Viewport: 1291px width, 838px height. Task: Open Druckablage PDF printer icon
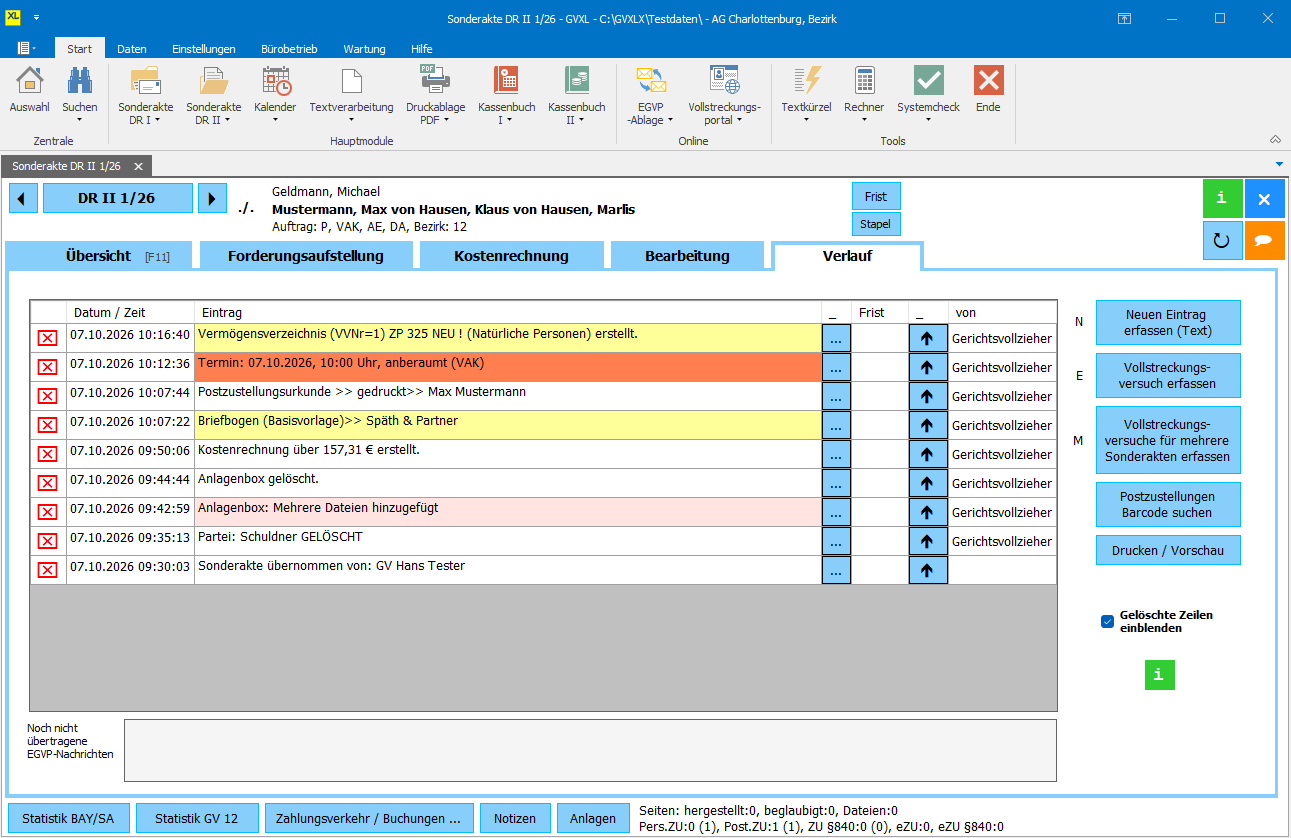point(435,80)
